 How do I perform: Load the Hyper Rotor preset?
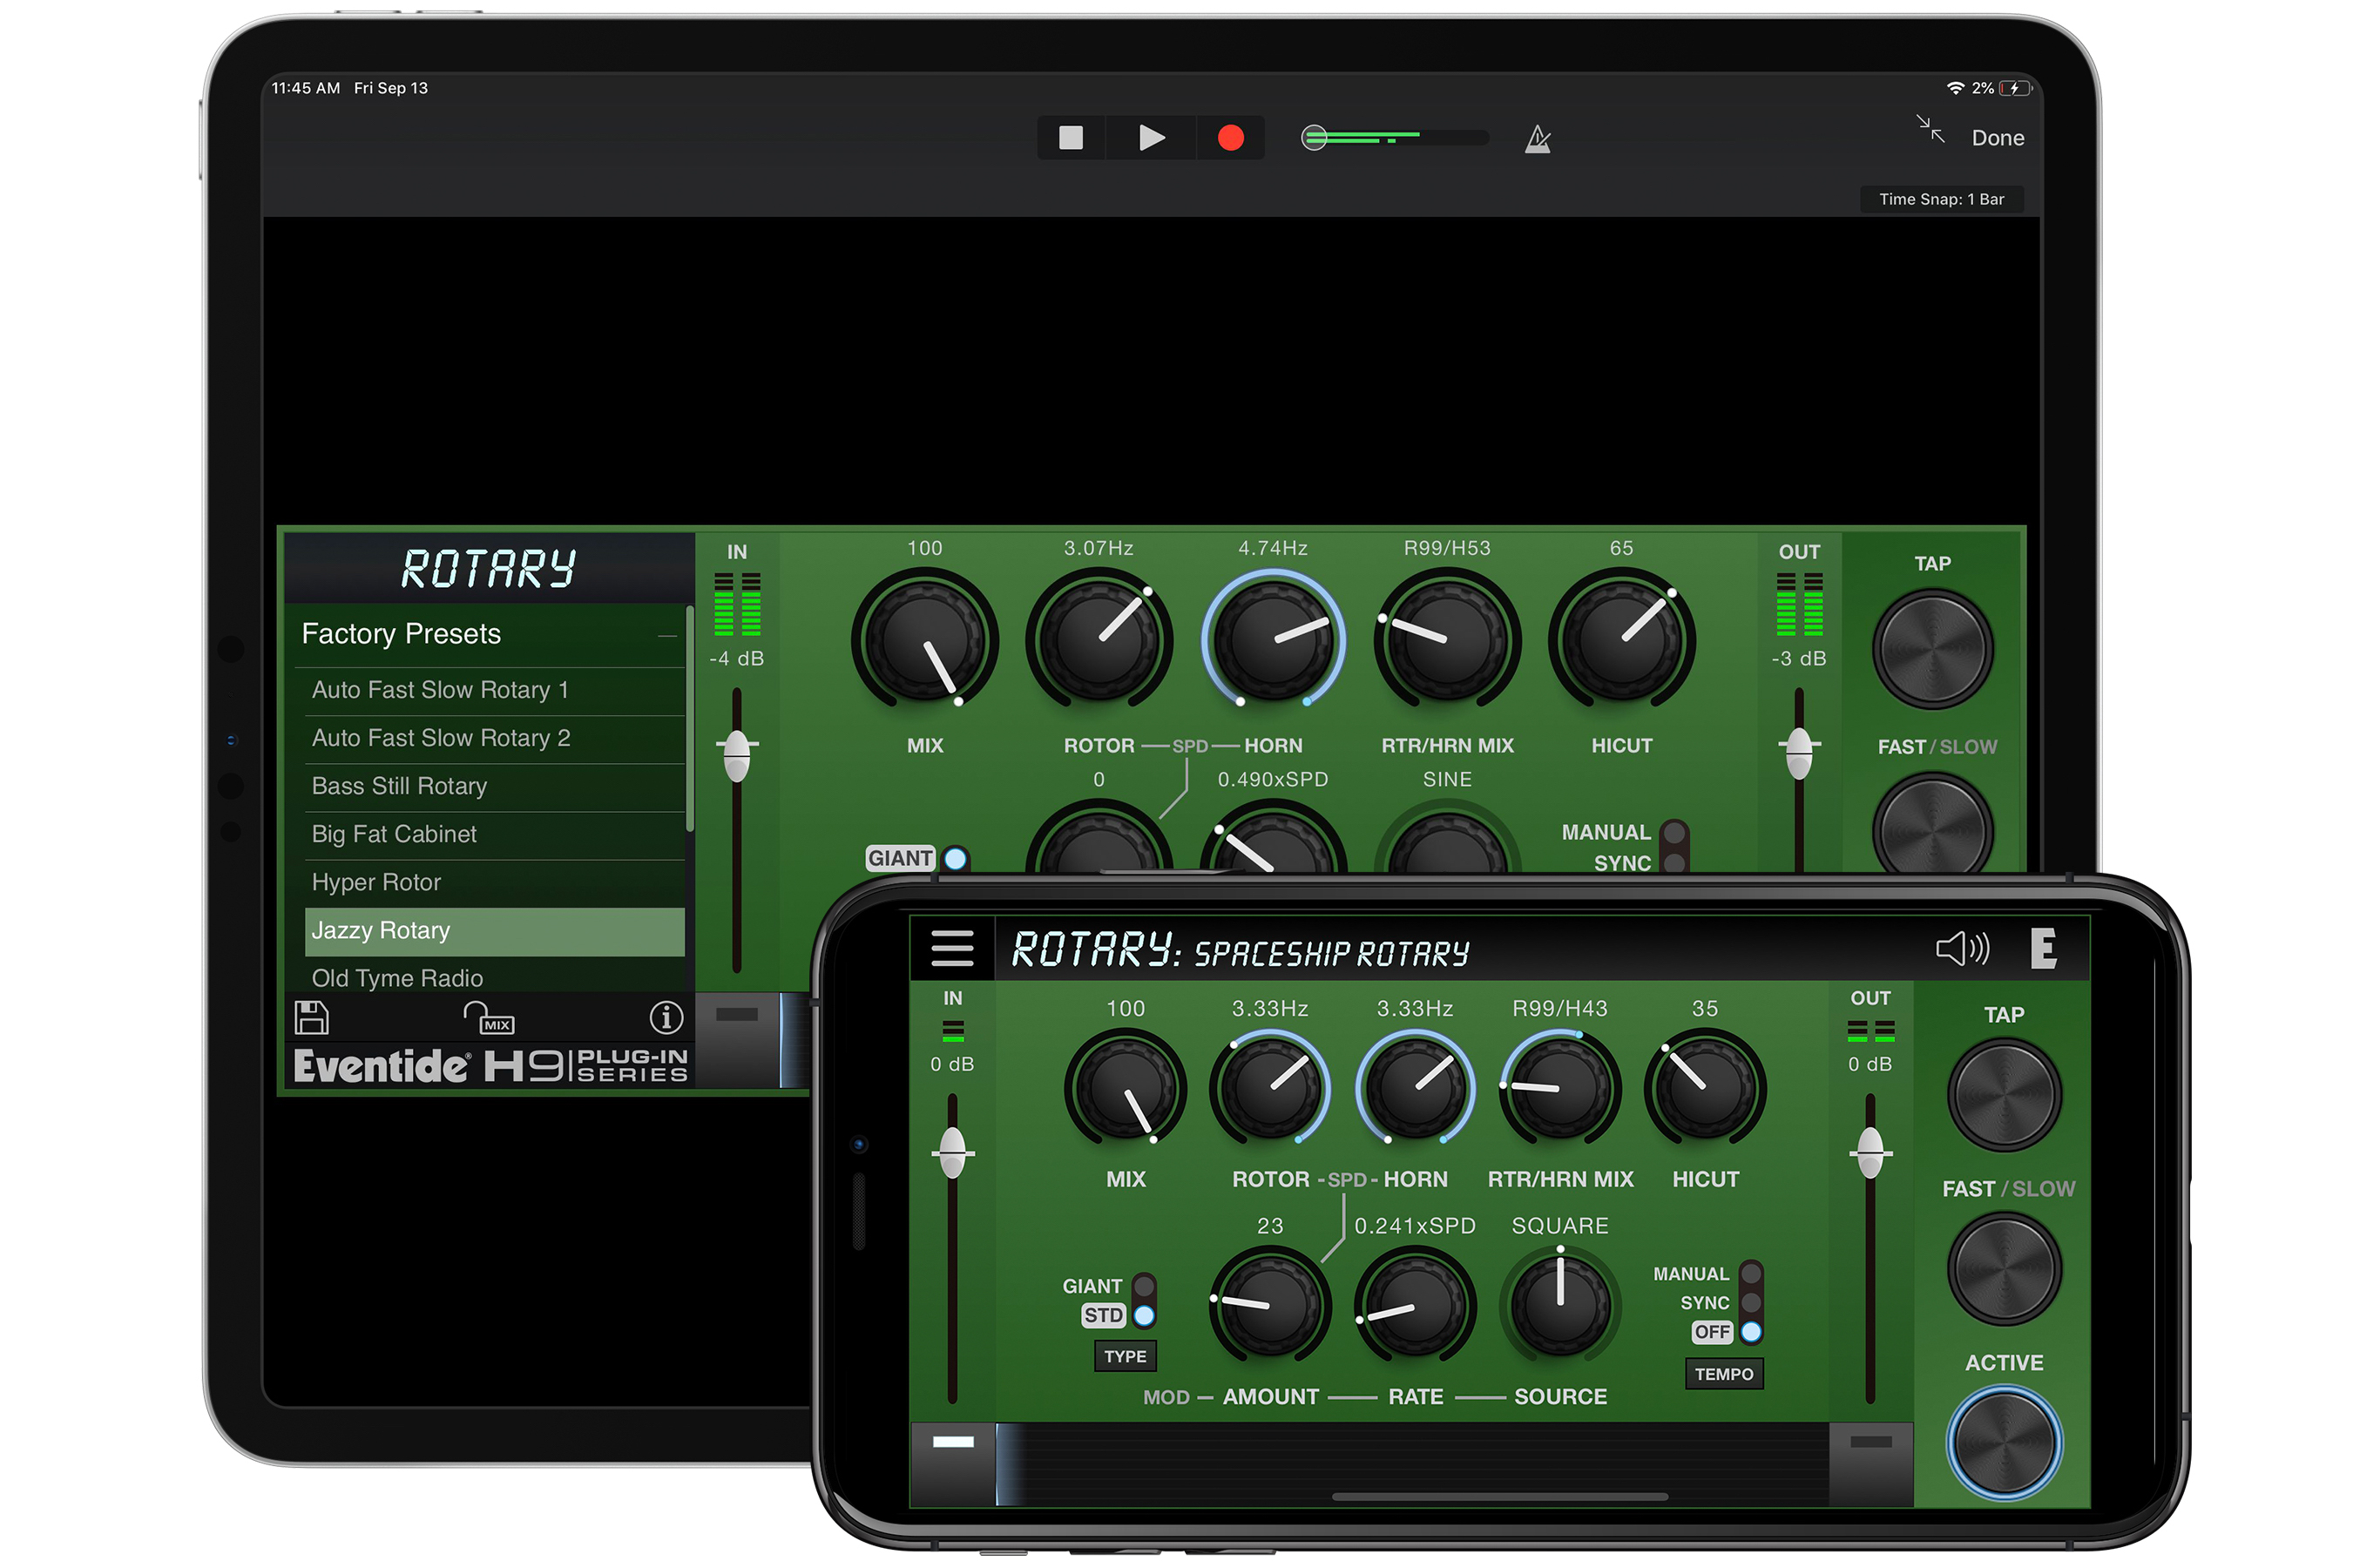click(494, 882)
